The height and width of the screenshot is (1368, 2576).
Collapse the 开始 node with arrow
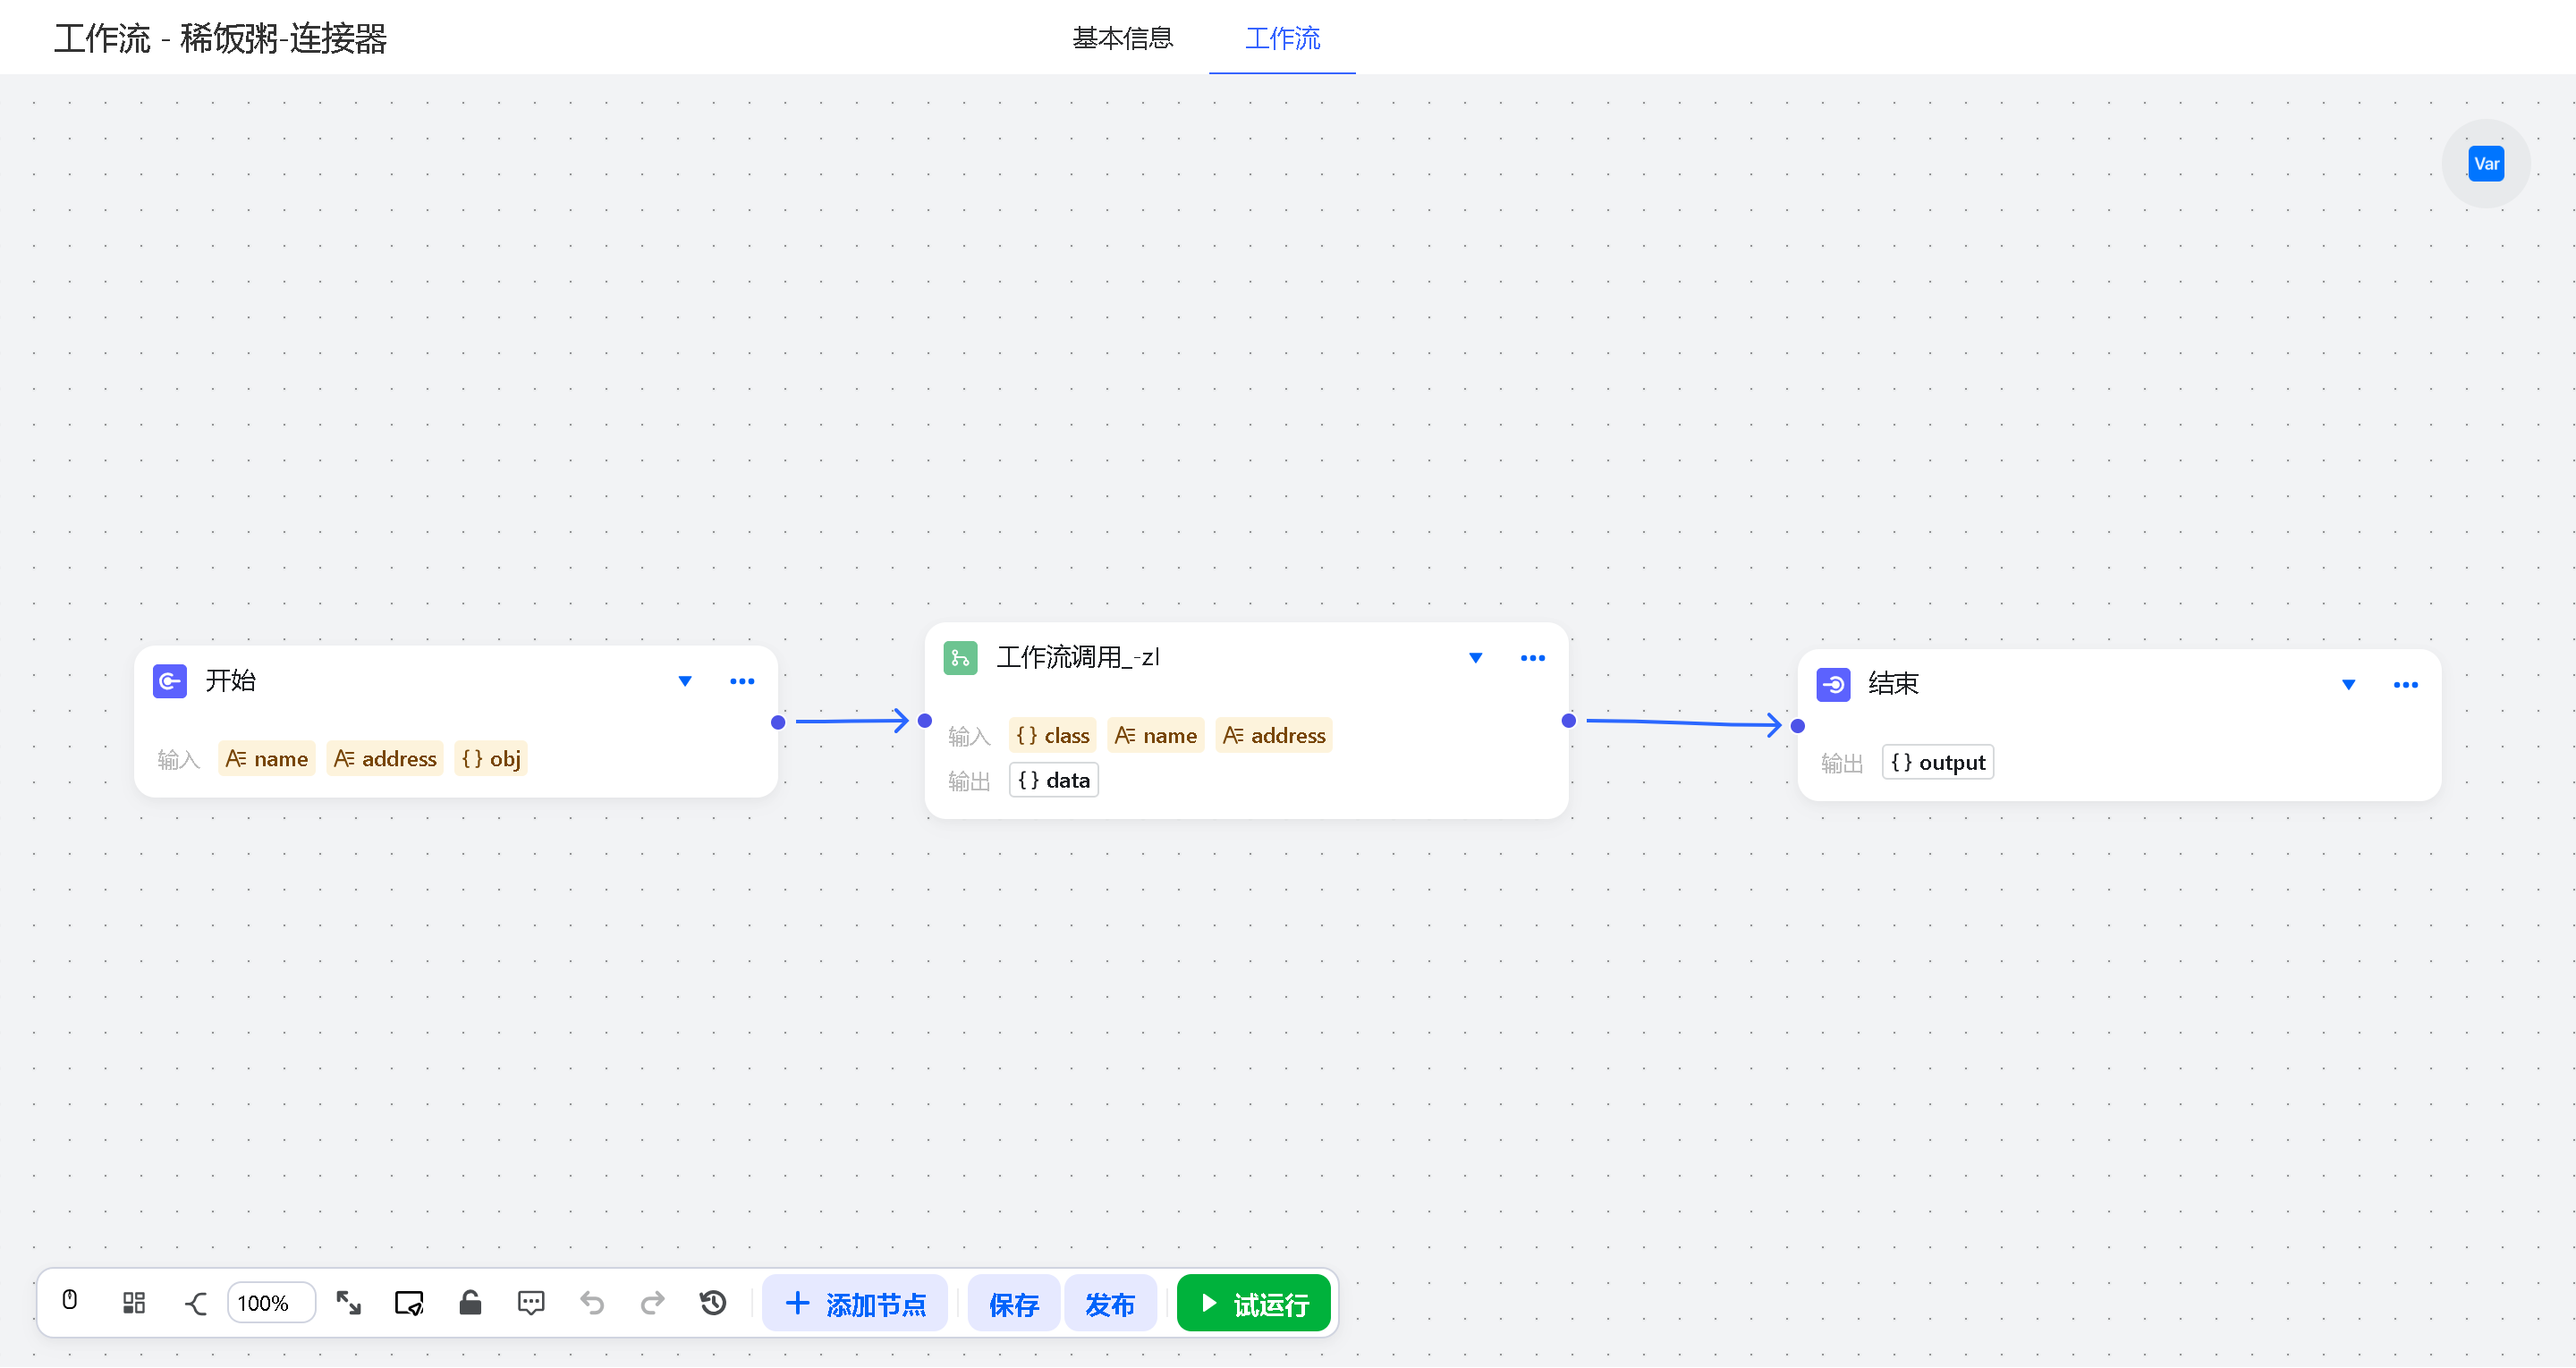point(685,682)
